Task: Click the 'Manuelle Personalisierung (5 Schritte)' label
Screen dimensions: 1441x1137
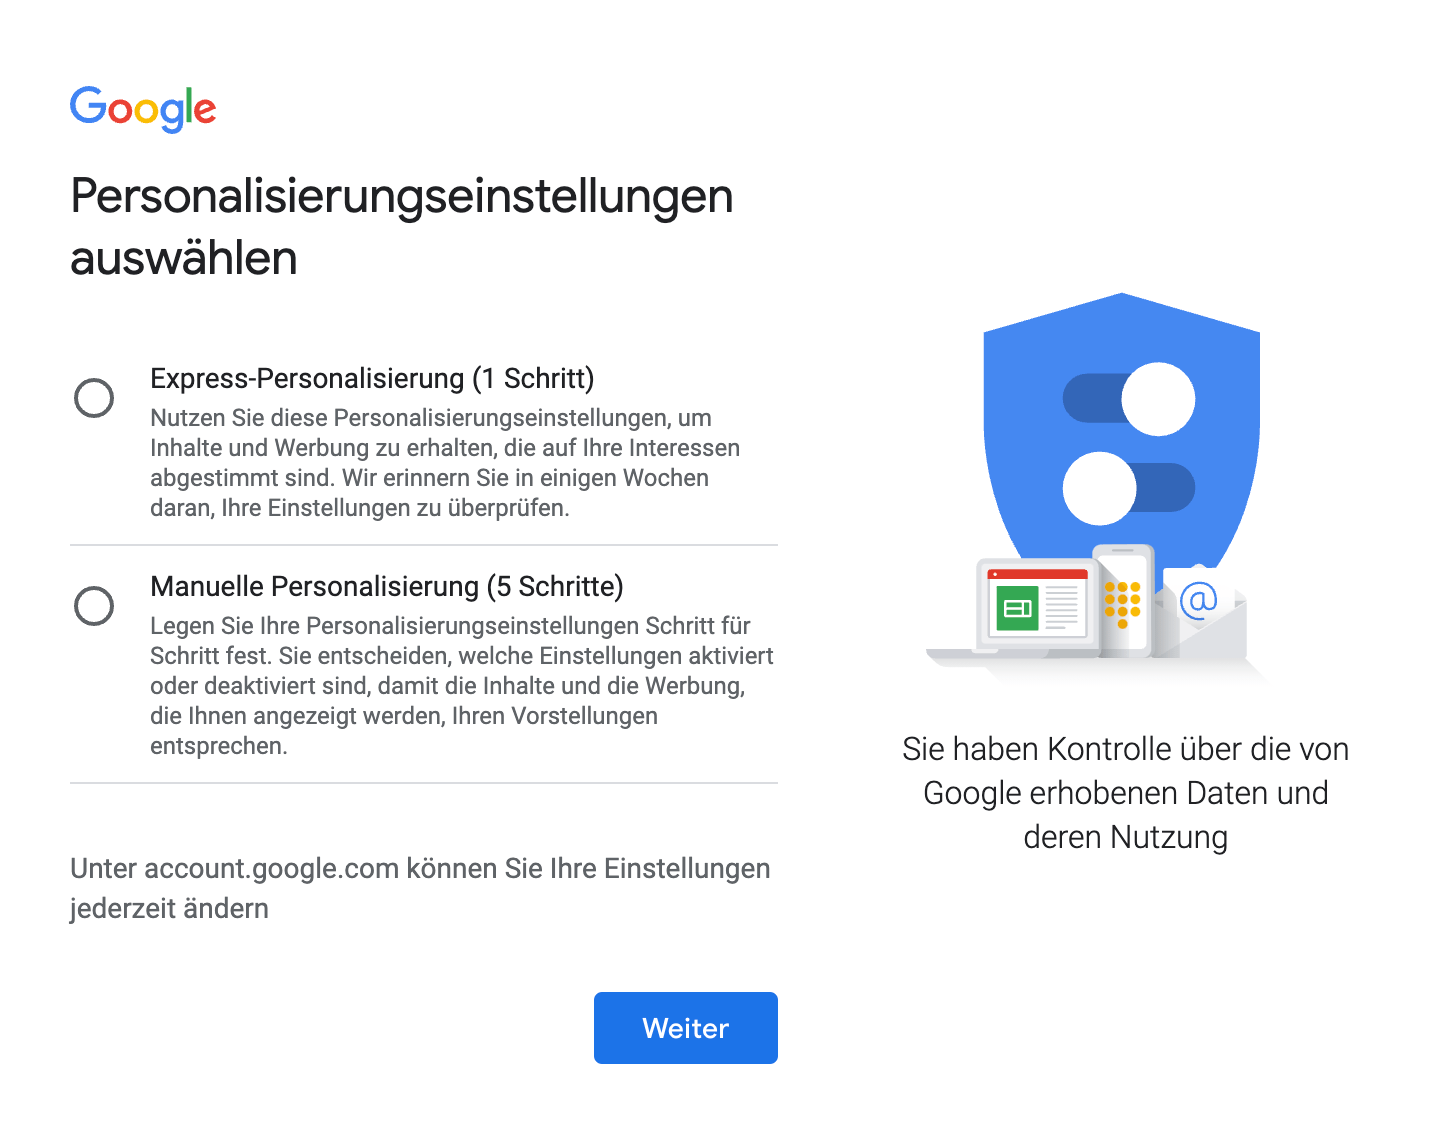Action: point(386,586)
